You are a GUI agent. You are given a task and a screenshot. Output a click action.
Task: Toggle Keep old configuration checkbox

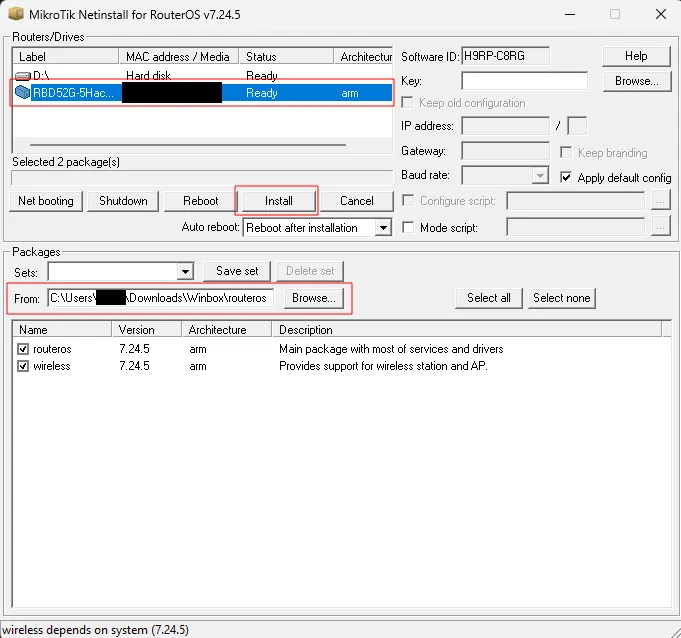(x=407, y=102)
